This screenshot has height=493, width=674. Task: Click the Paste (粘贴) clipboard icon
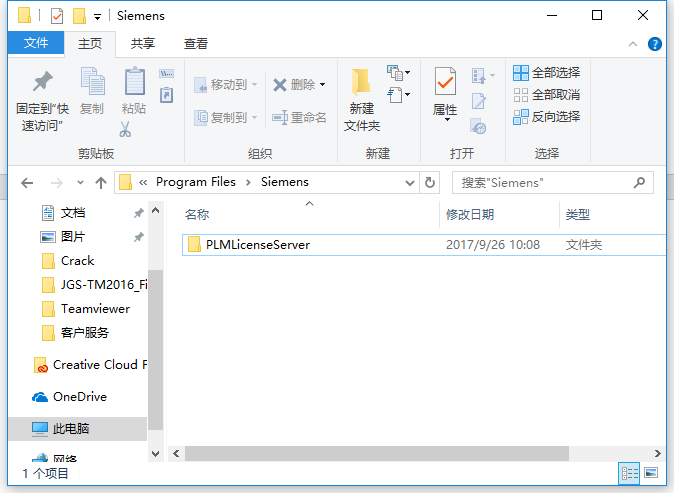click(135, 81)
